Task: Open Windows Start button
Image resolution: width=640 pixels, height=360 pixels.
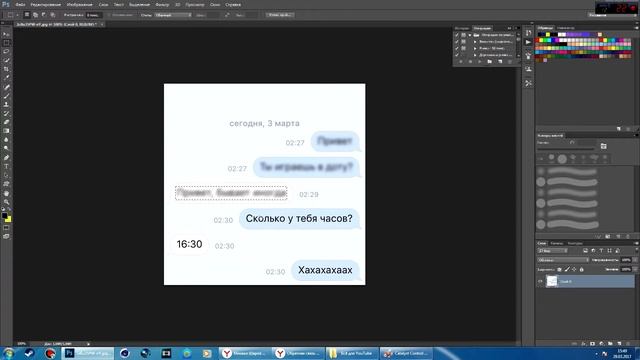Action: 8,353
